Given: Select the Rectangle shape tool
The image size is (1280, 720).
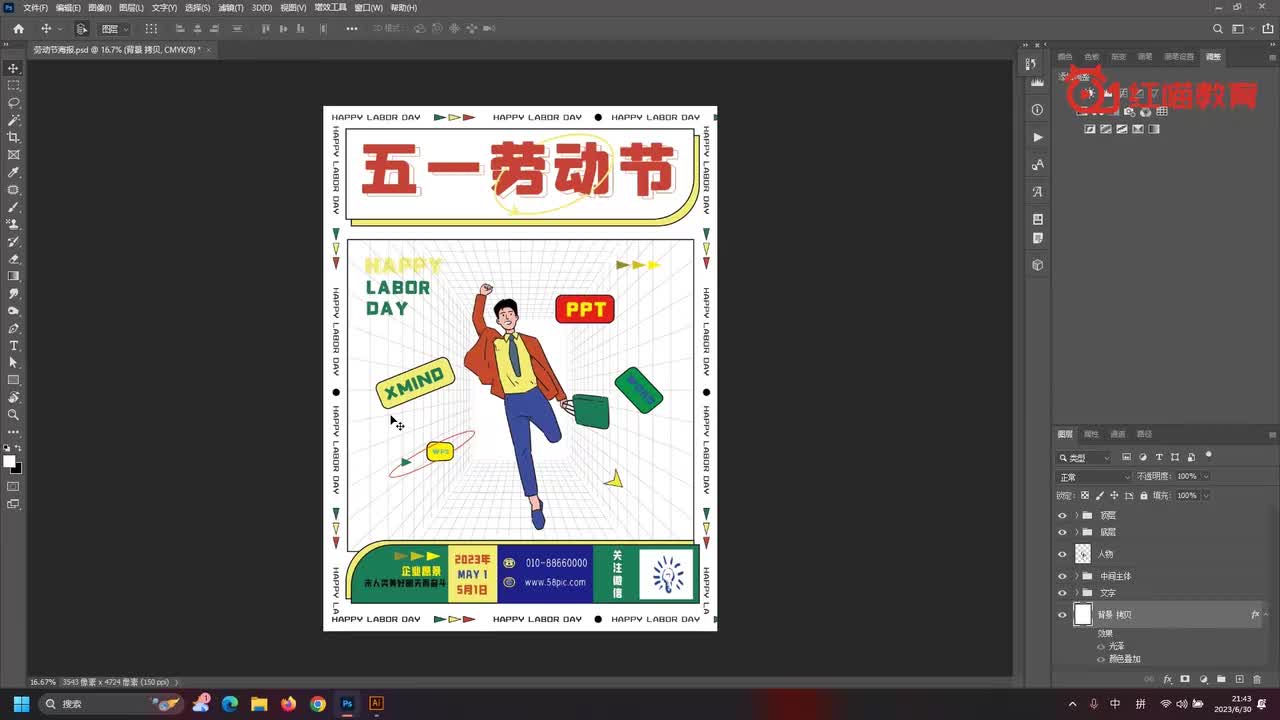Looking at the screenshot, I should 14,380.
